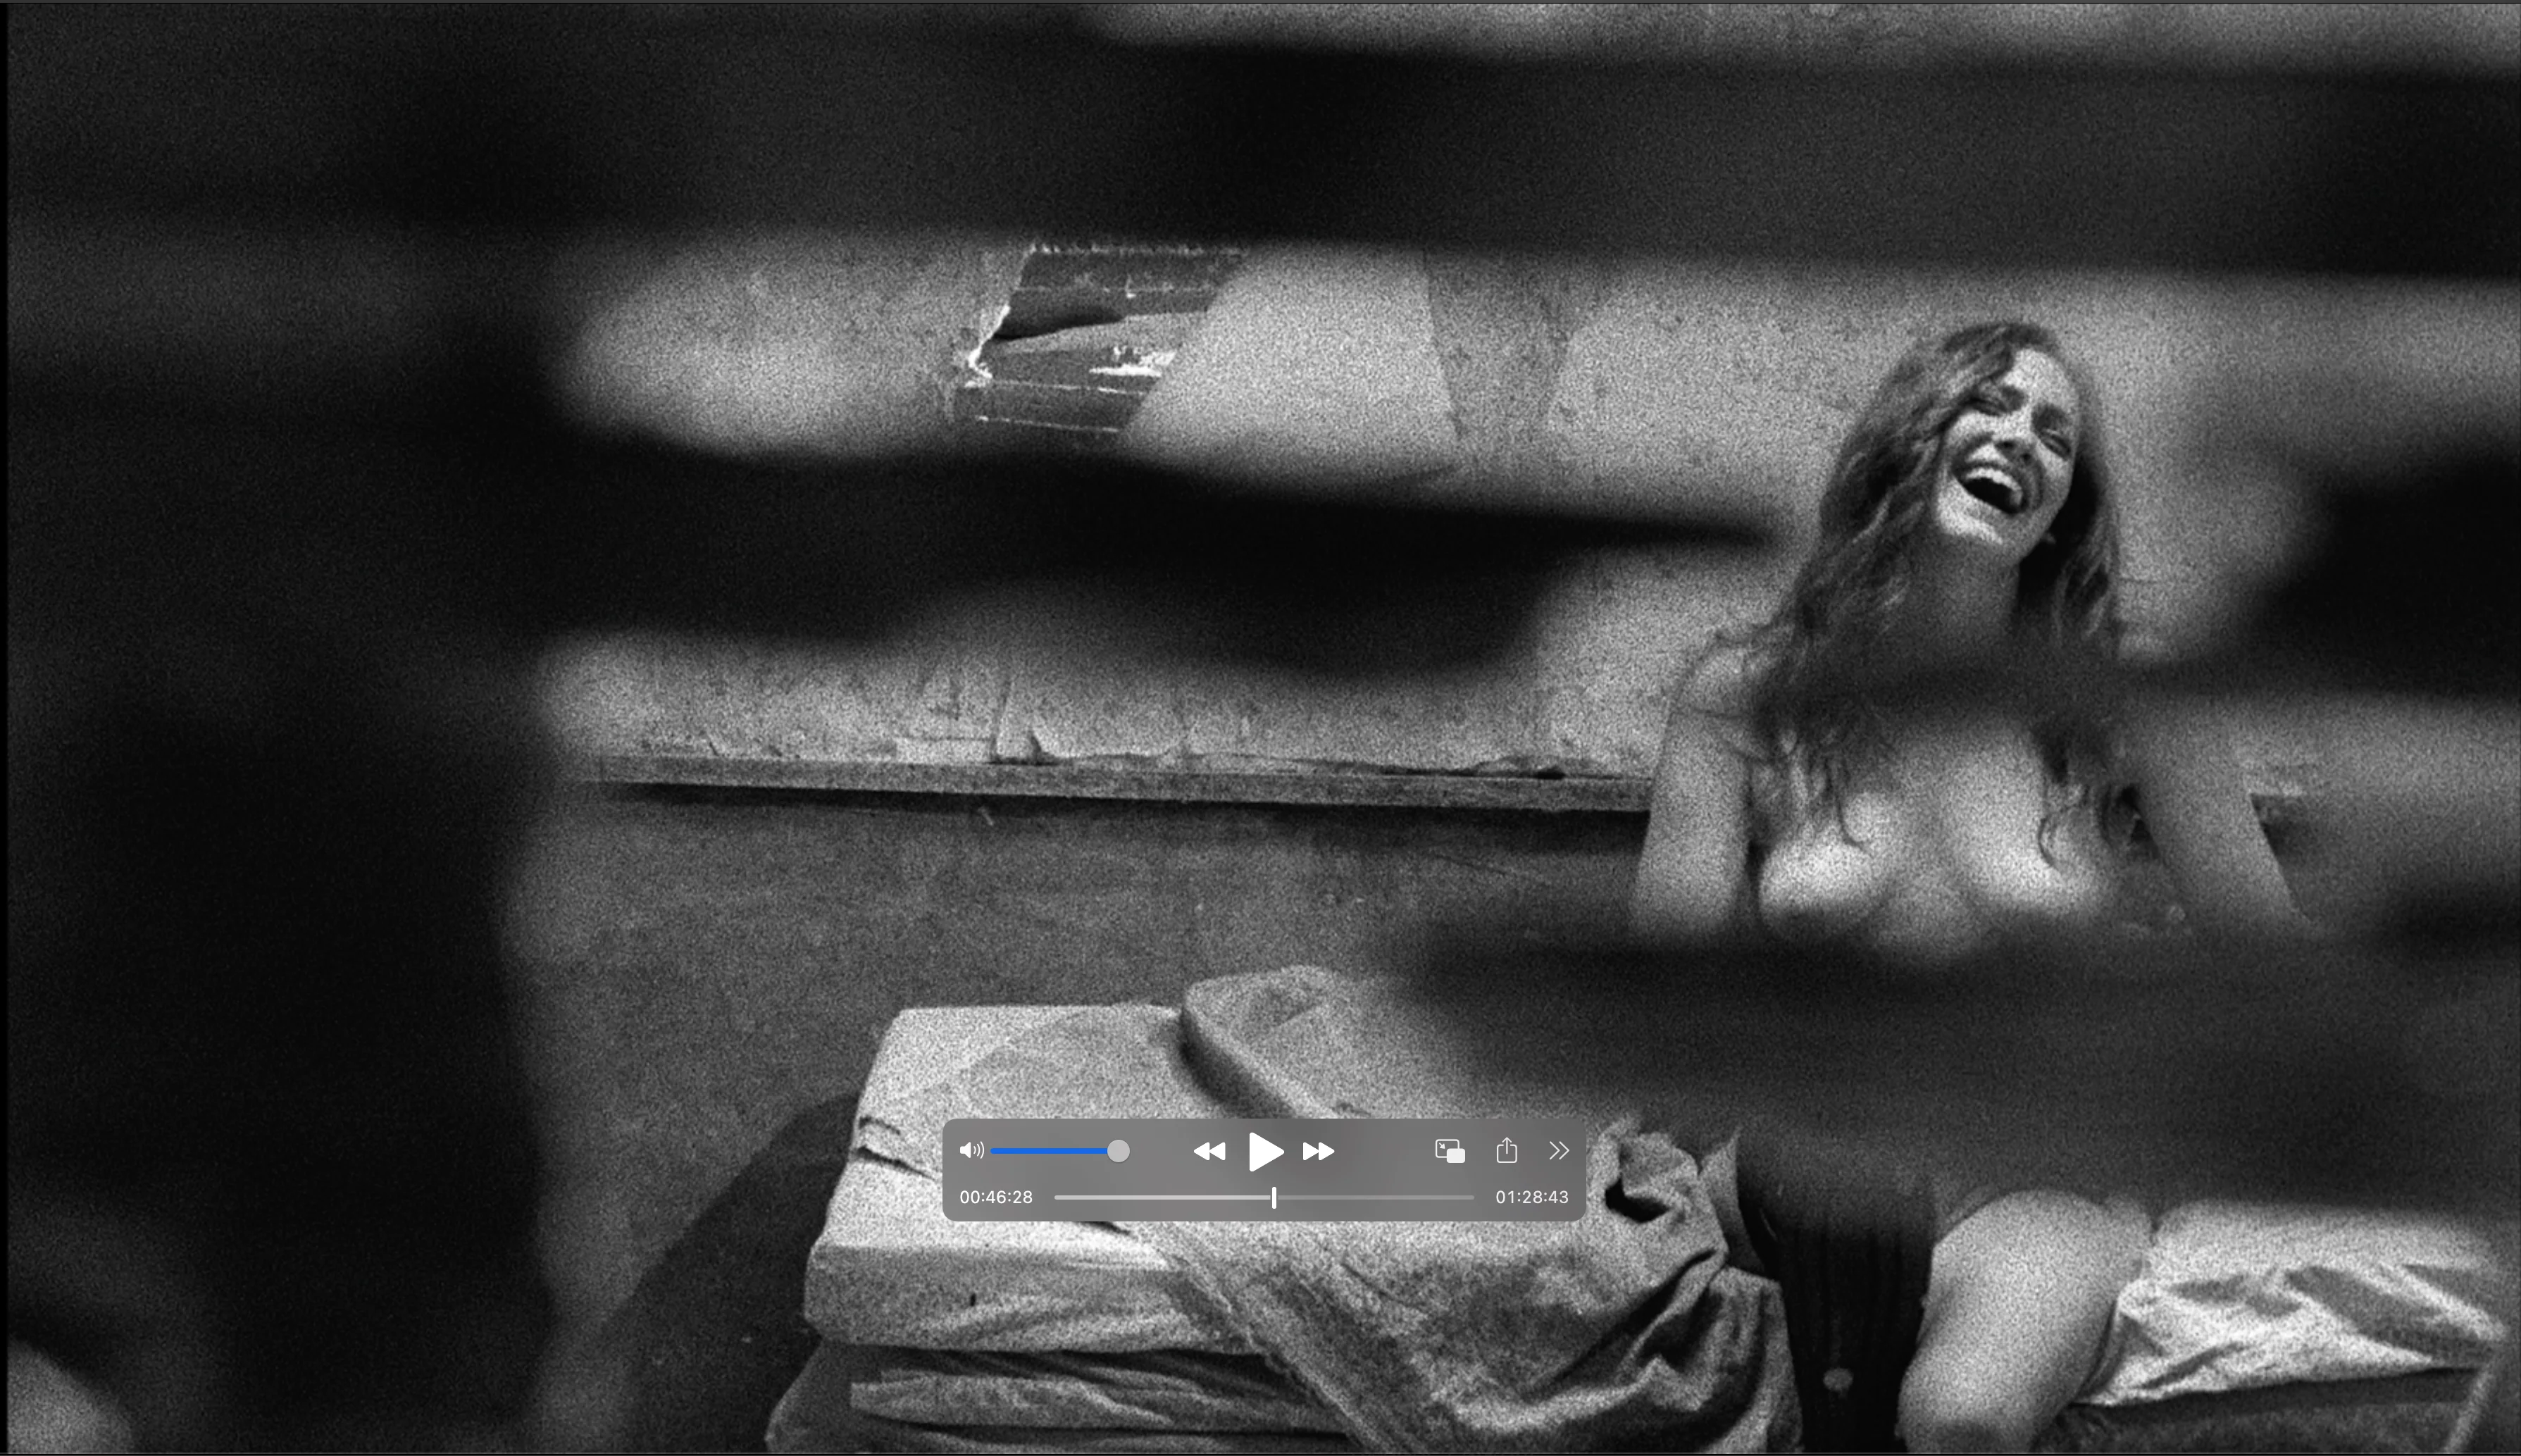
Task: Click the playhead marker on the timeline
Action: click(x=1274, y=1197)
